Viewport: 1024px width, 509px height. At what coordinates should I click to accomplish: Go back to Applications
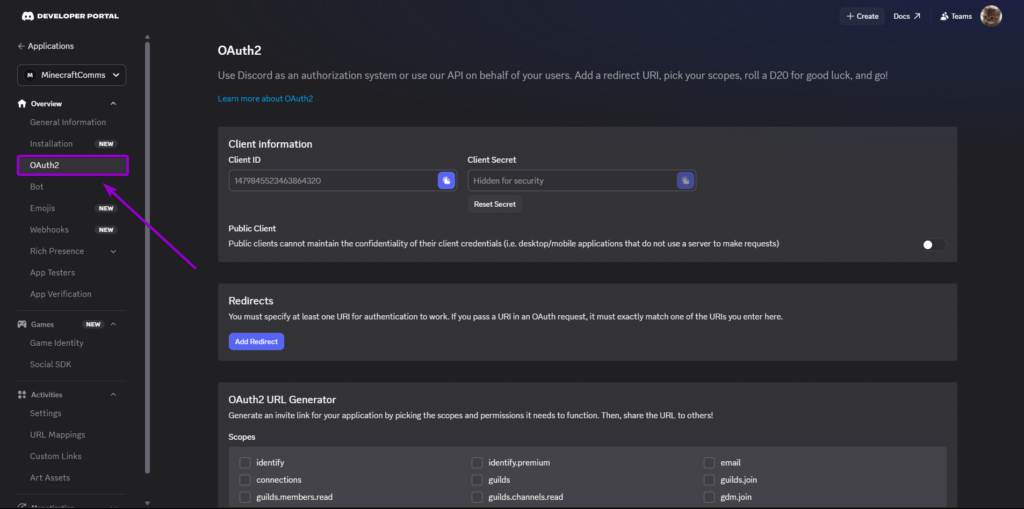click(x=46, y=46)
